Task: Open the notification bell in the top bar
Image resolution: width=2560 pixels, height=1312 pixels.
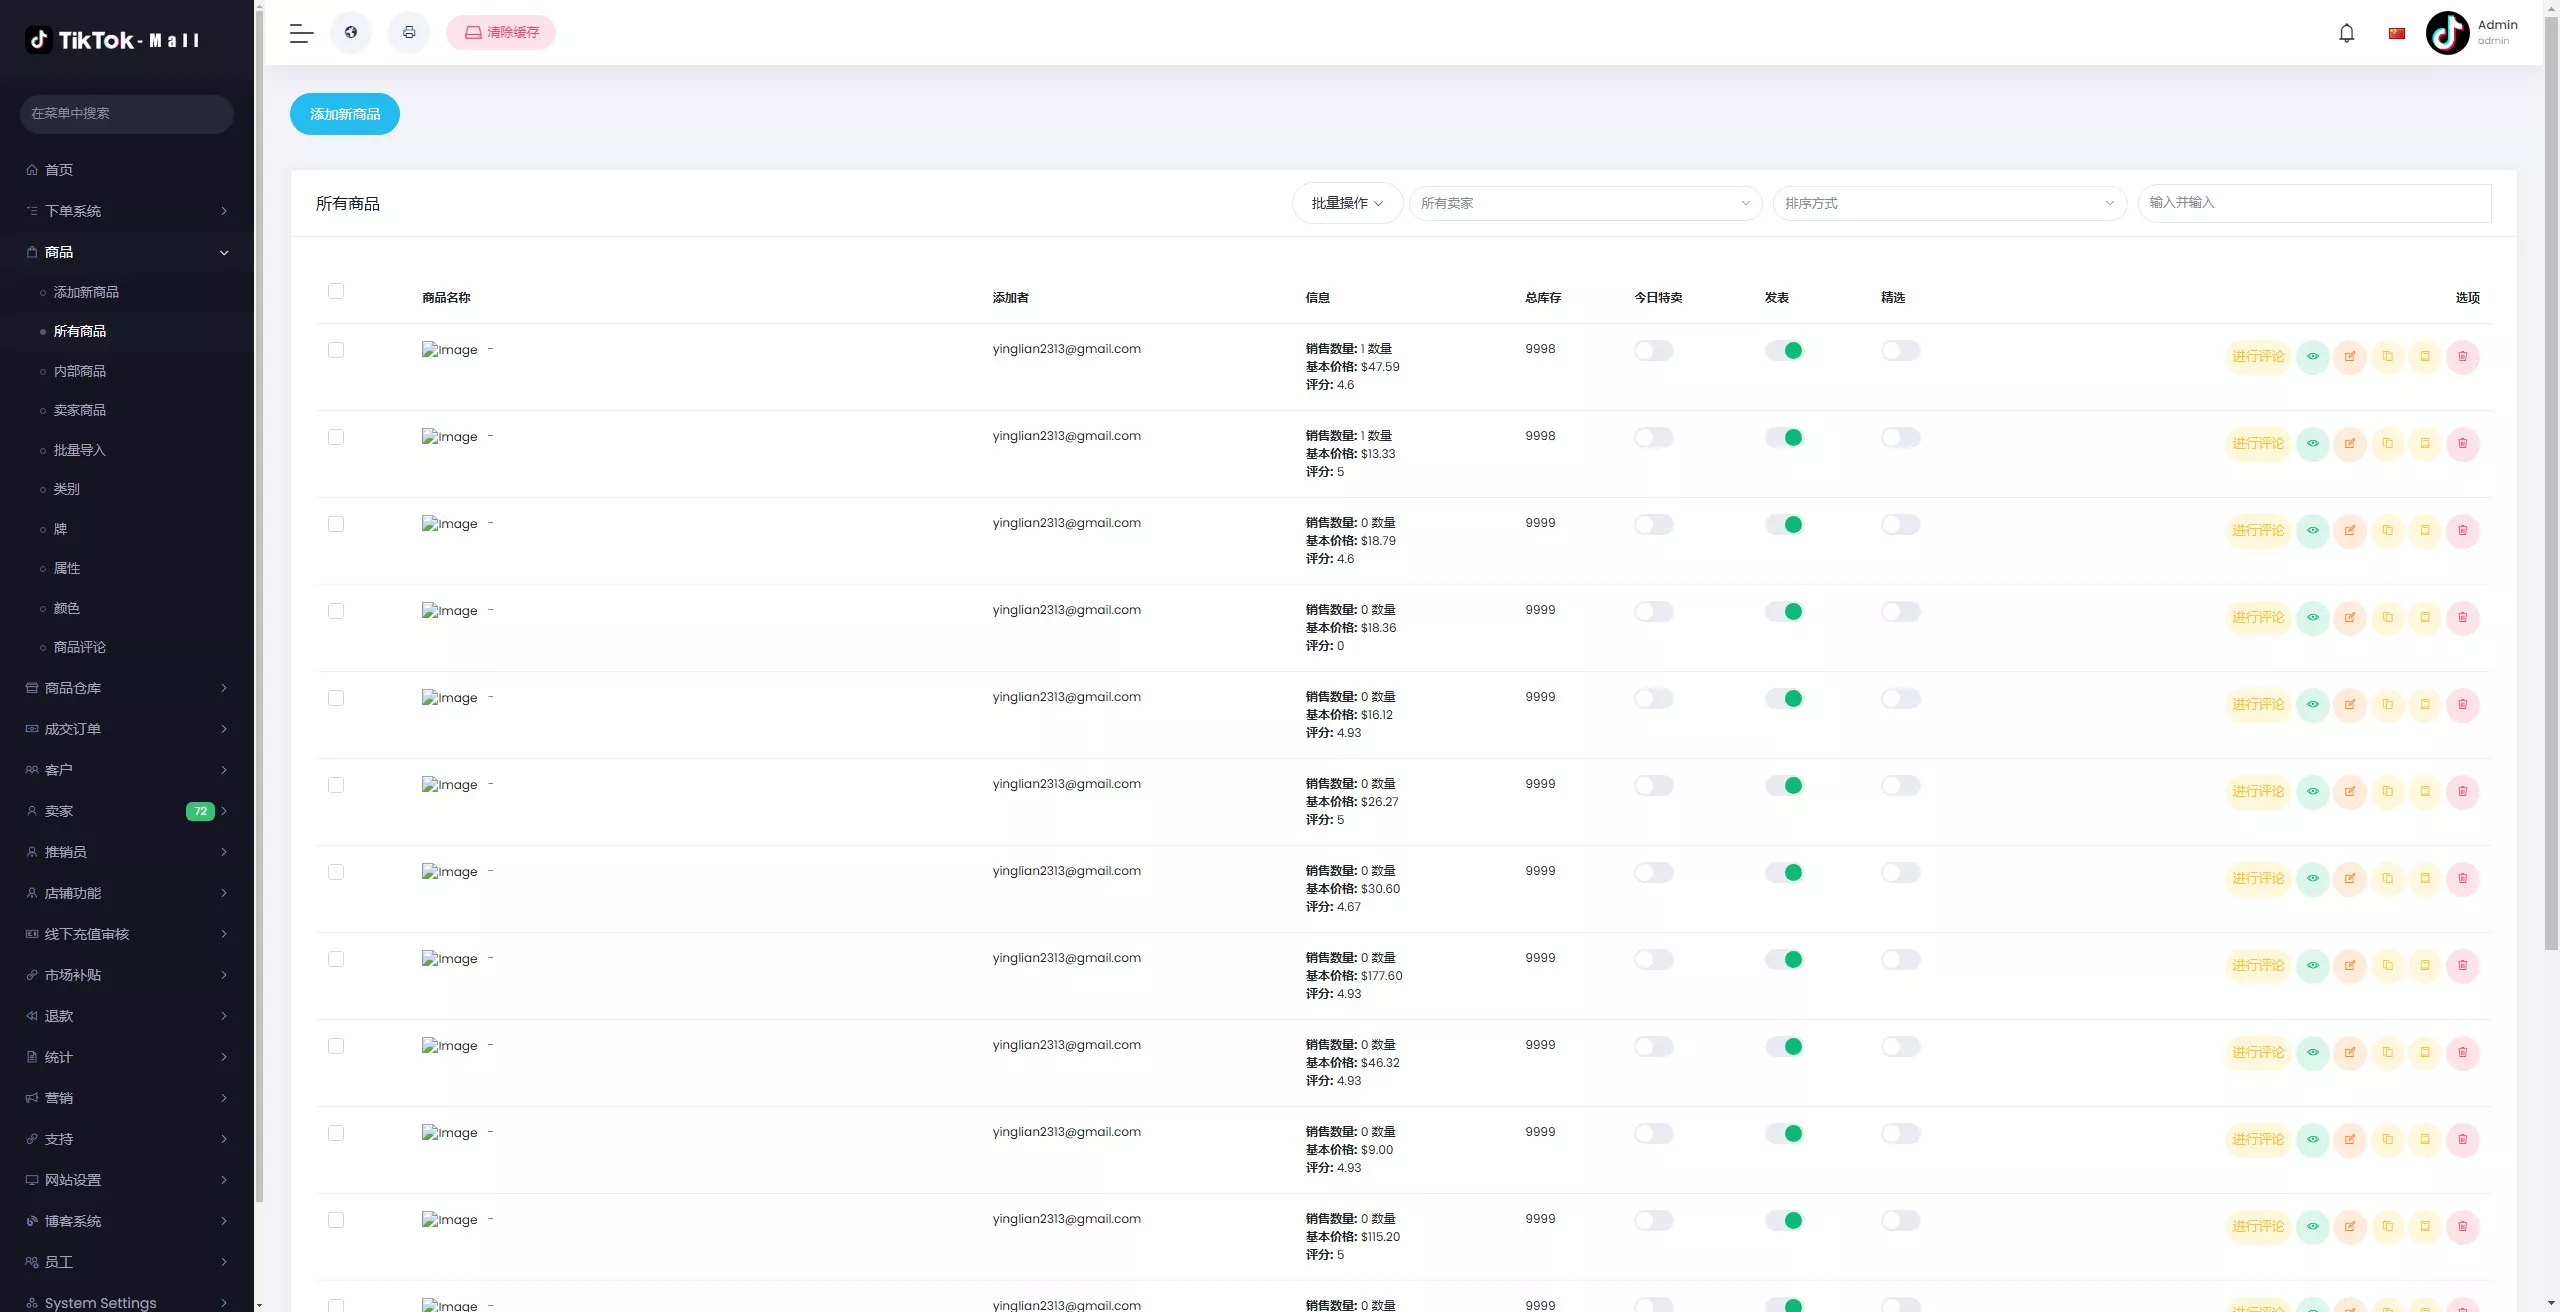Action: click(x=2346, y=33)
